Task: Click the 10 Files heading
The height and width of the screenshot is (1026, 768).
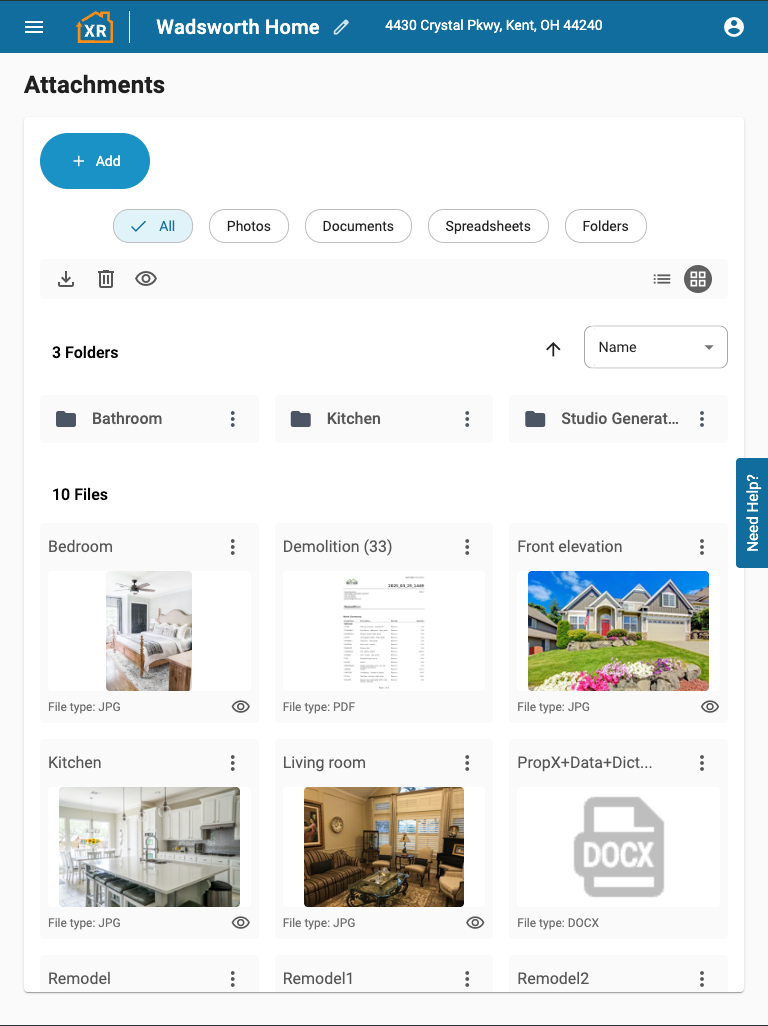Action: pyautogui.click(x=80, y=495)
